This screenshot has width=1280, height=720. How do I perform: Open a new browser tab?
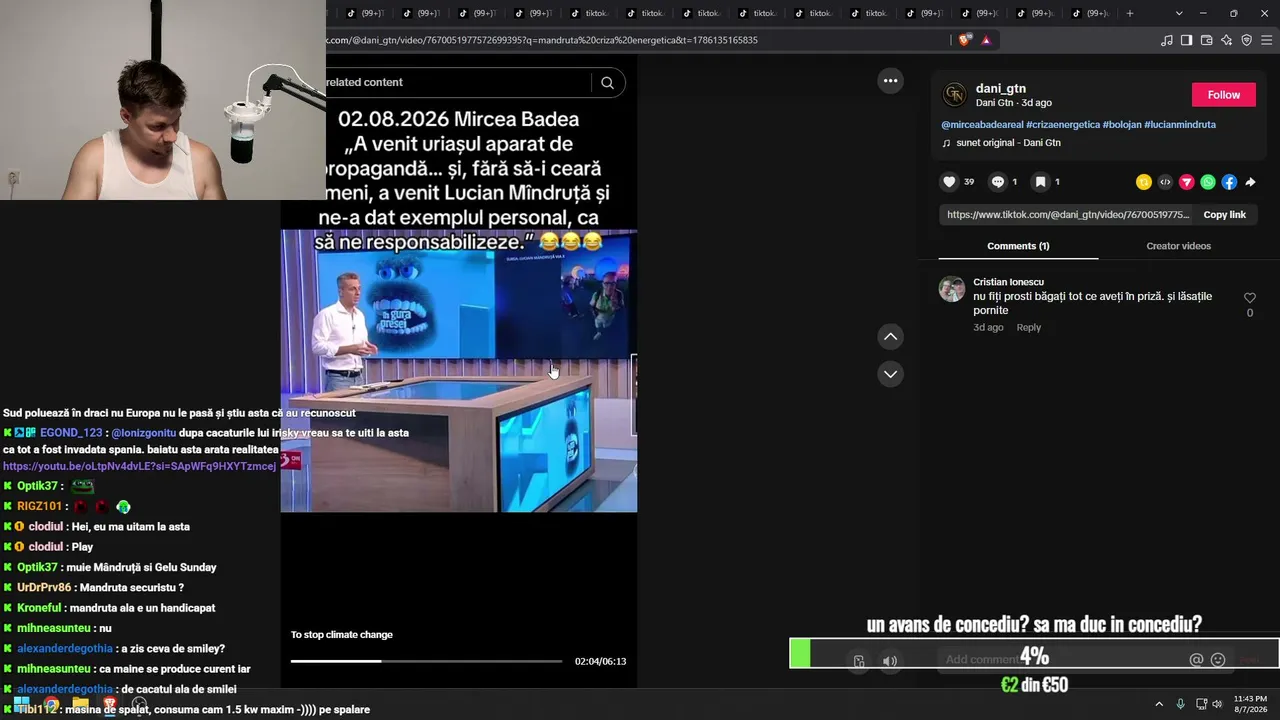click(1130, 13)
